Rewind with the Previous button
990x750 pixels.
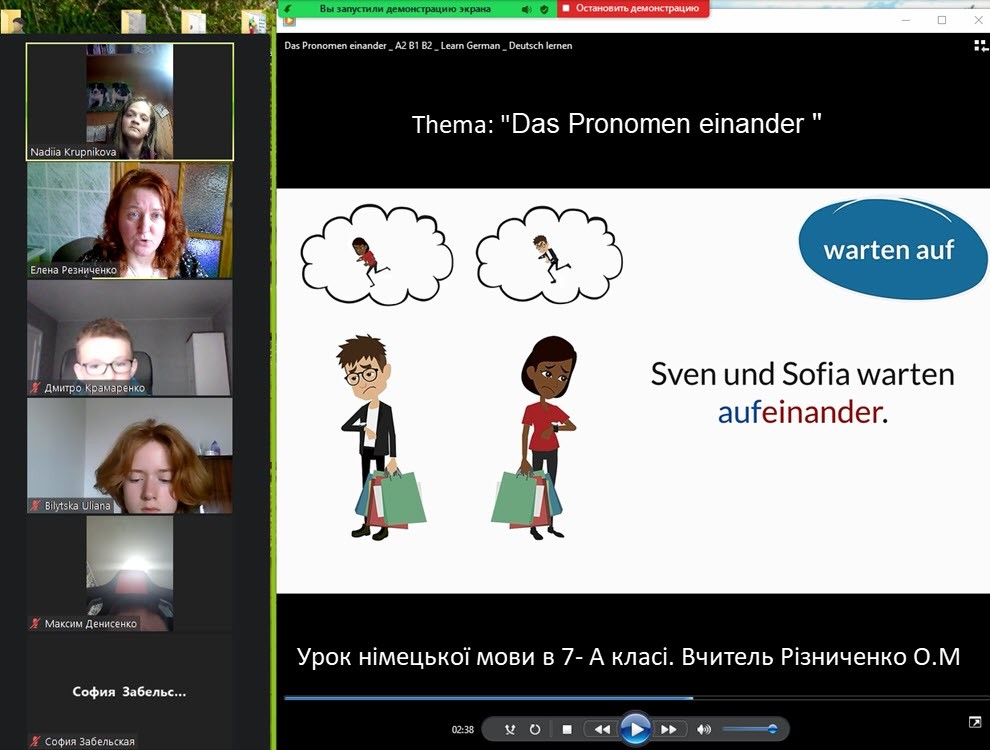(601, 730)
